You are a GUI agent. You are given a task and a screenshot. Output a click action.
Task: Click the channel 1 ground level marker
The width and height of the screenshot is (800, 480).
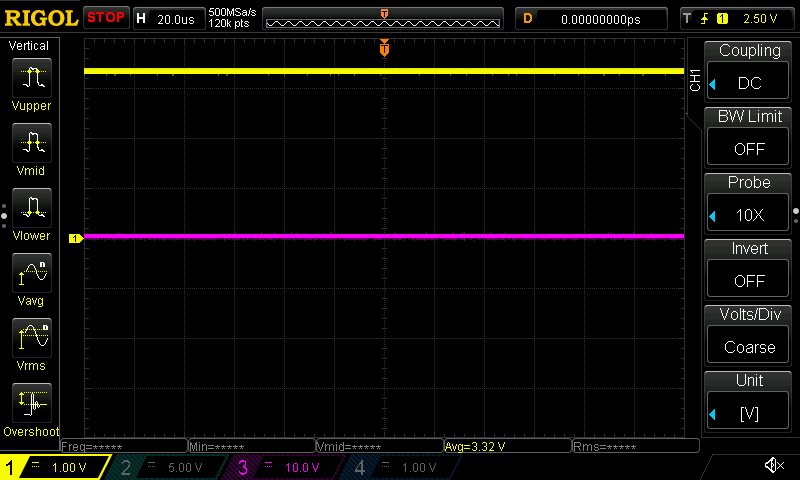click(76, 238)
